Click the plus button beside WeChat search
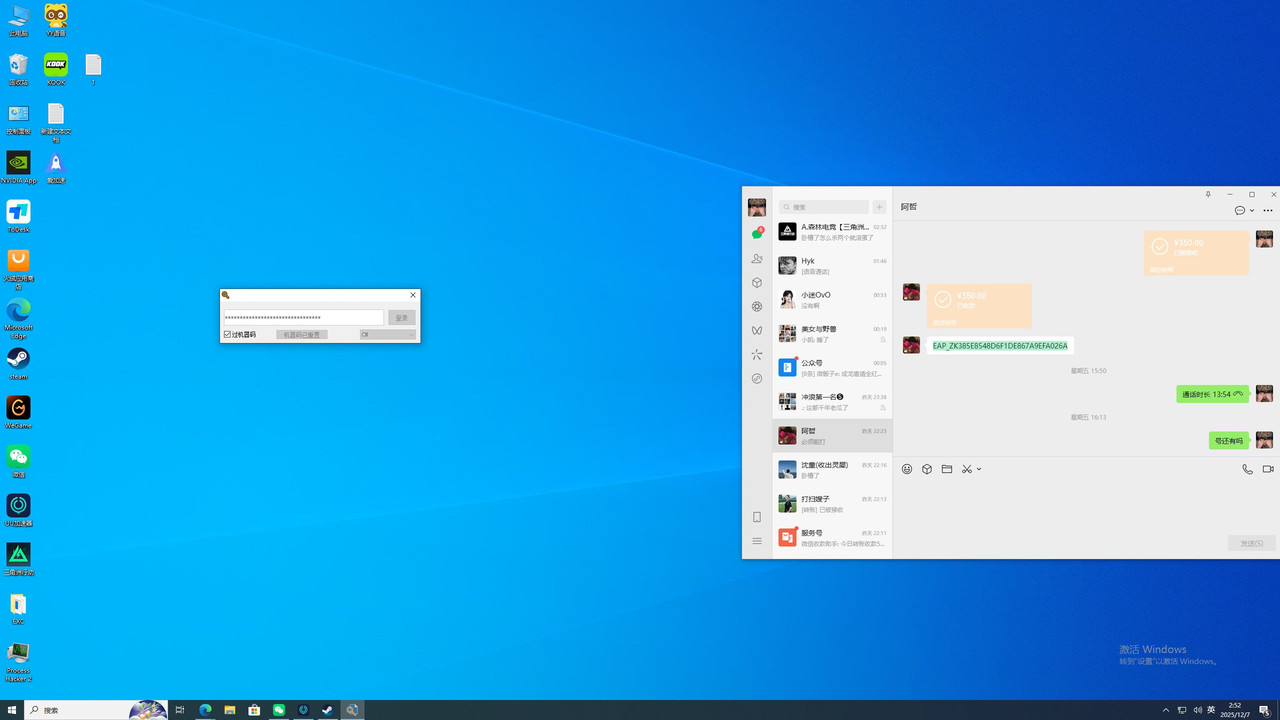The height and width of the screenshot is (720, 1280). click(879, 207)
